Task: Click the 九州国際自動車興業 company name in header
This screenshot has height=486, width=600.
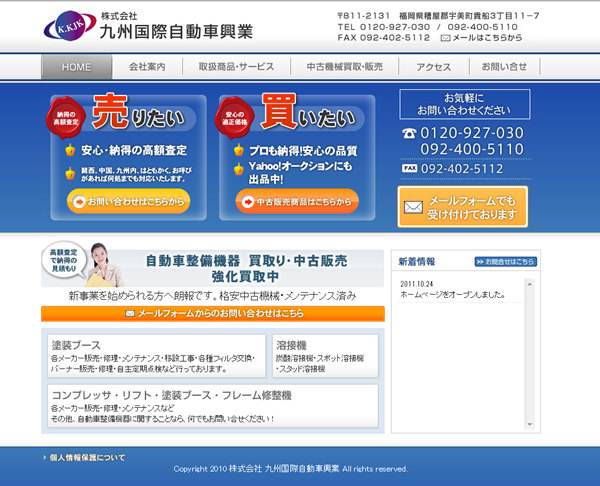Action: pyautogui.click(x=176, y=32)
